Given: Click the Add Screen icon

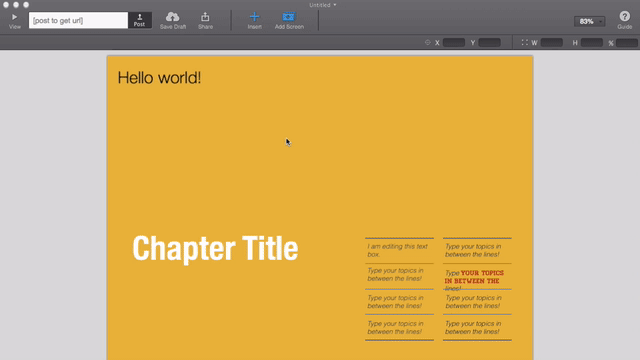Looking at the screenshot, I should coord(289,17).
